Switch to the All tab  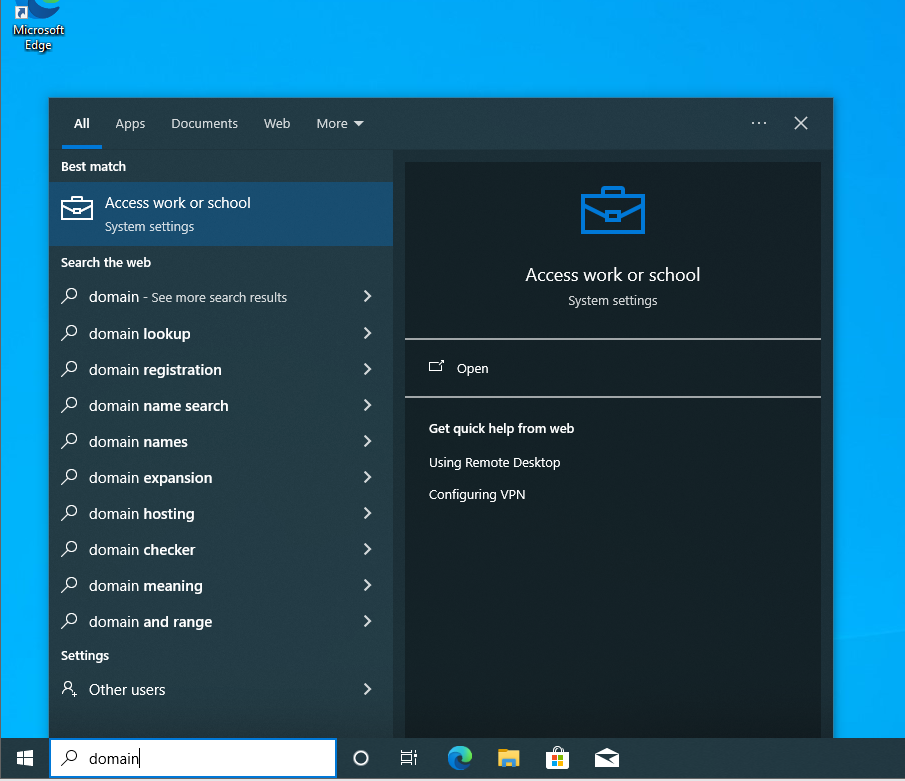click(81, 124)
